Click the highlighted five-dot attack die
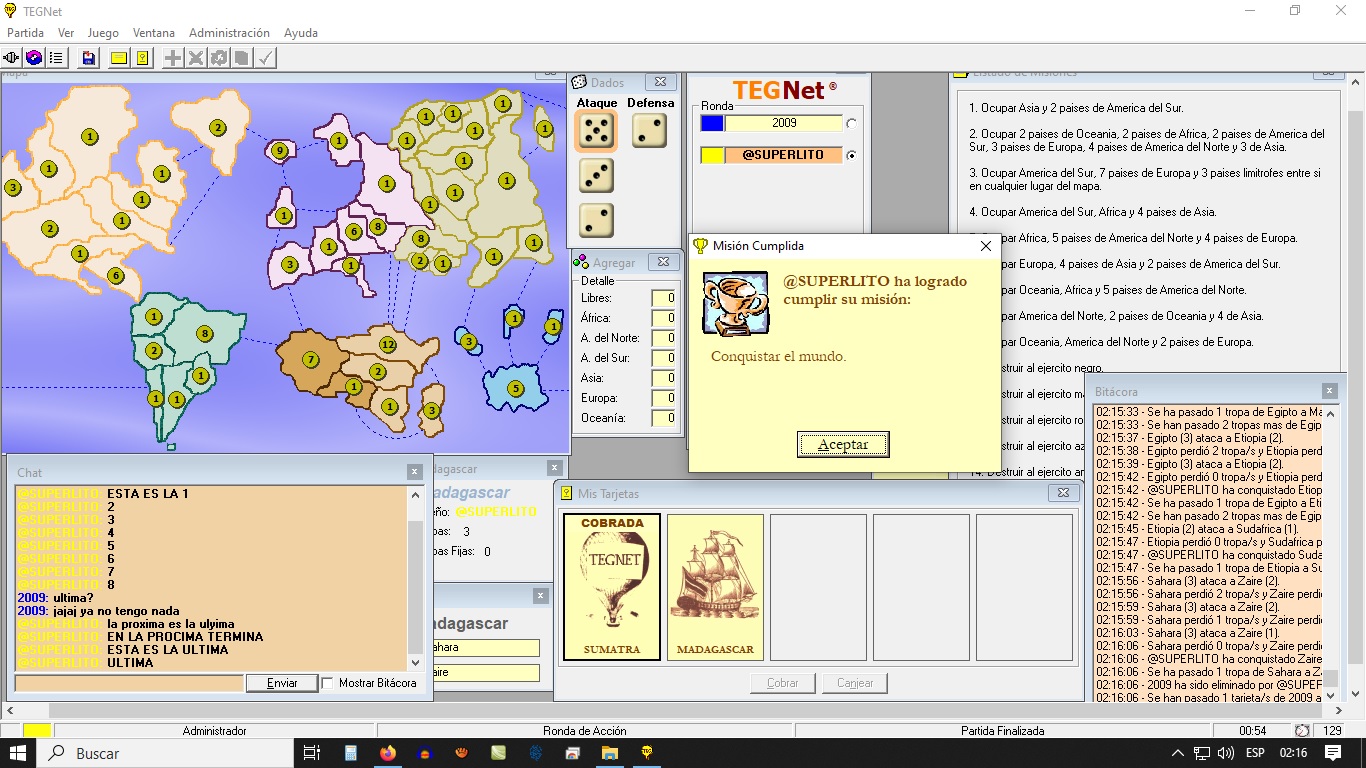Image resolution: width=1366 pixels, height=768 pixels. click(x=597, y=131)
